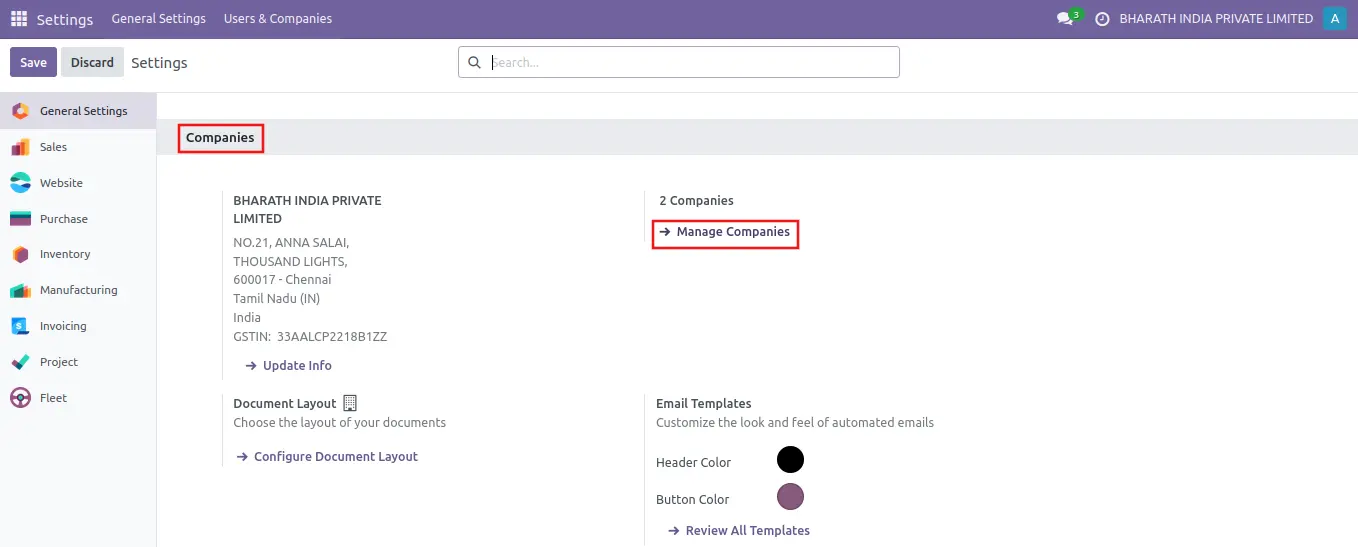The width and height of the screenshot is (1358, 547).
Task: Open the Manage Companies link
Action: 725,232
